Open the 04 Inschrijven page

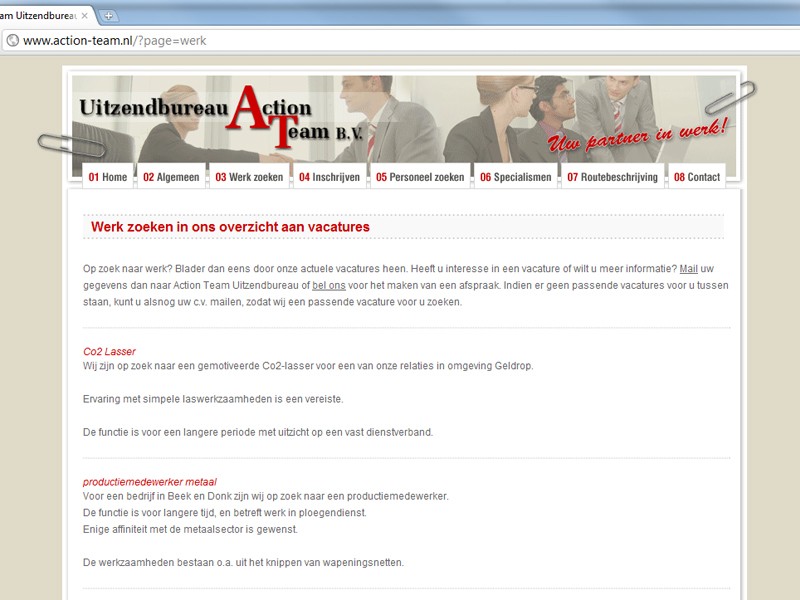pos(330,177)
